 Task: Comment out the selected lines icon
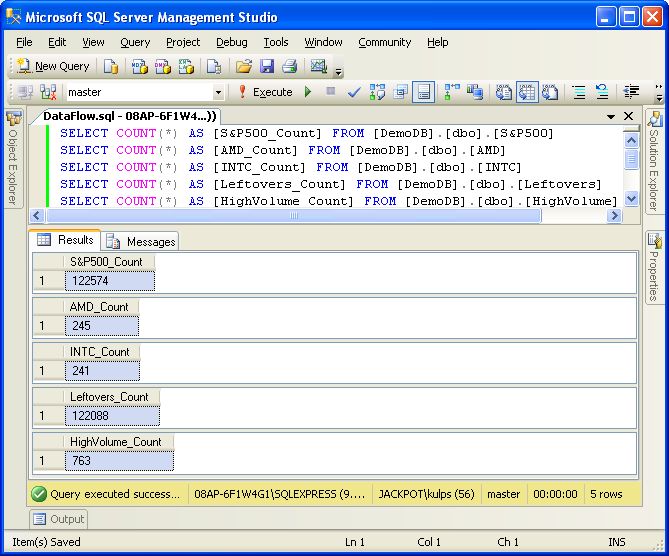pyautogui.click(x=579, y=92)
